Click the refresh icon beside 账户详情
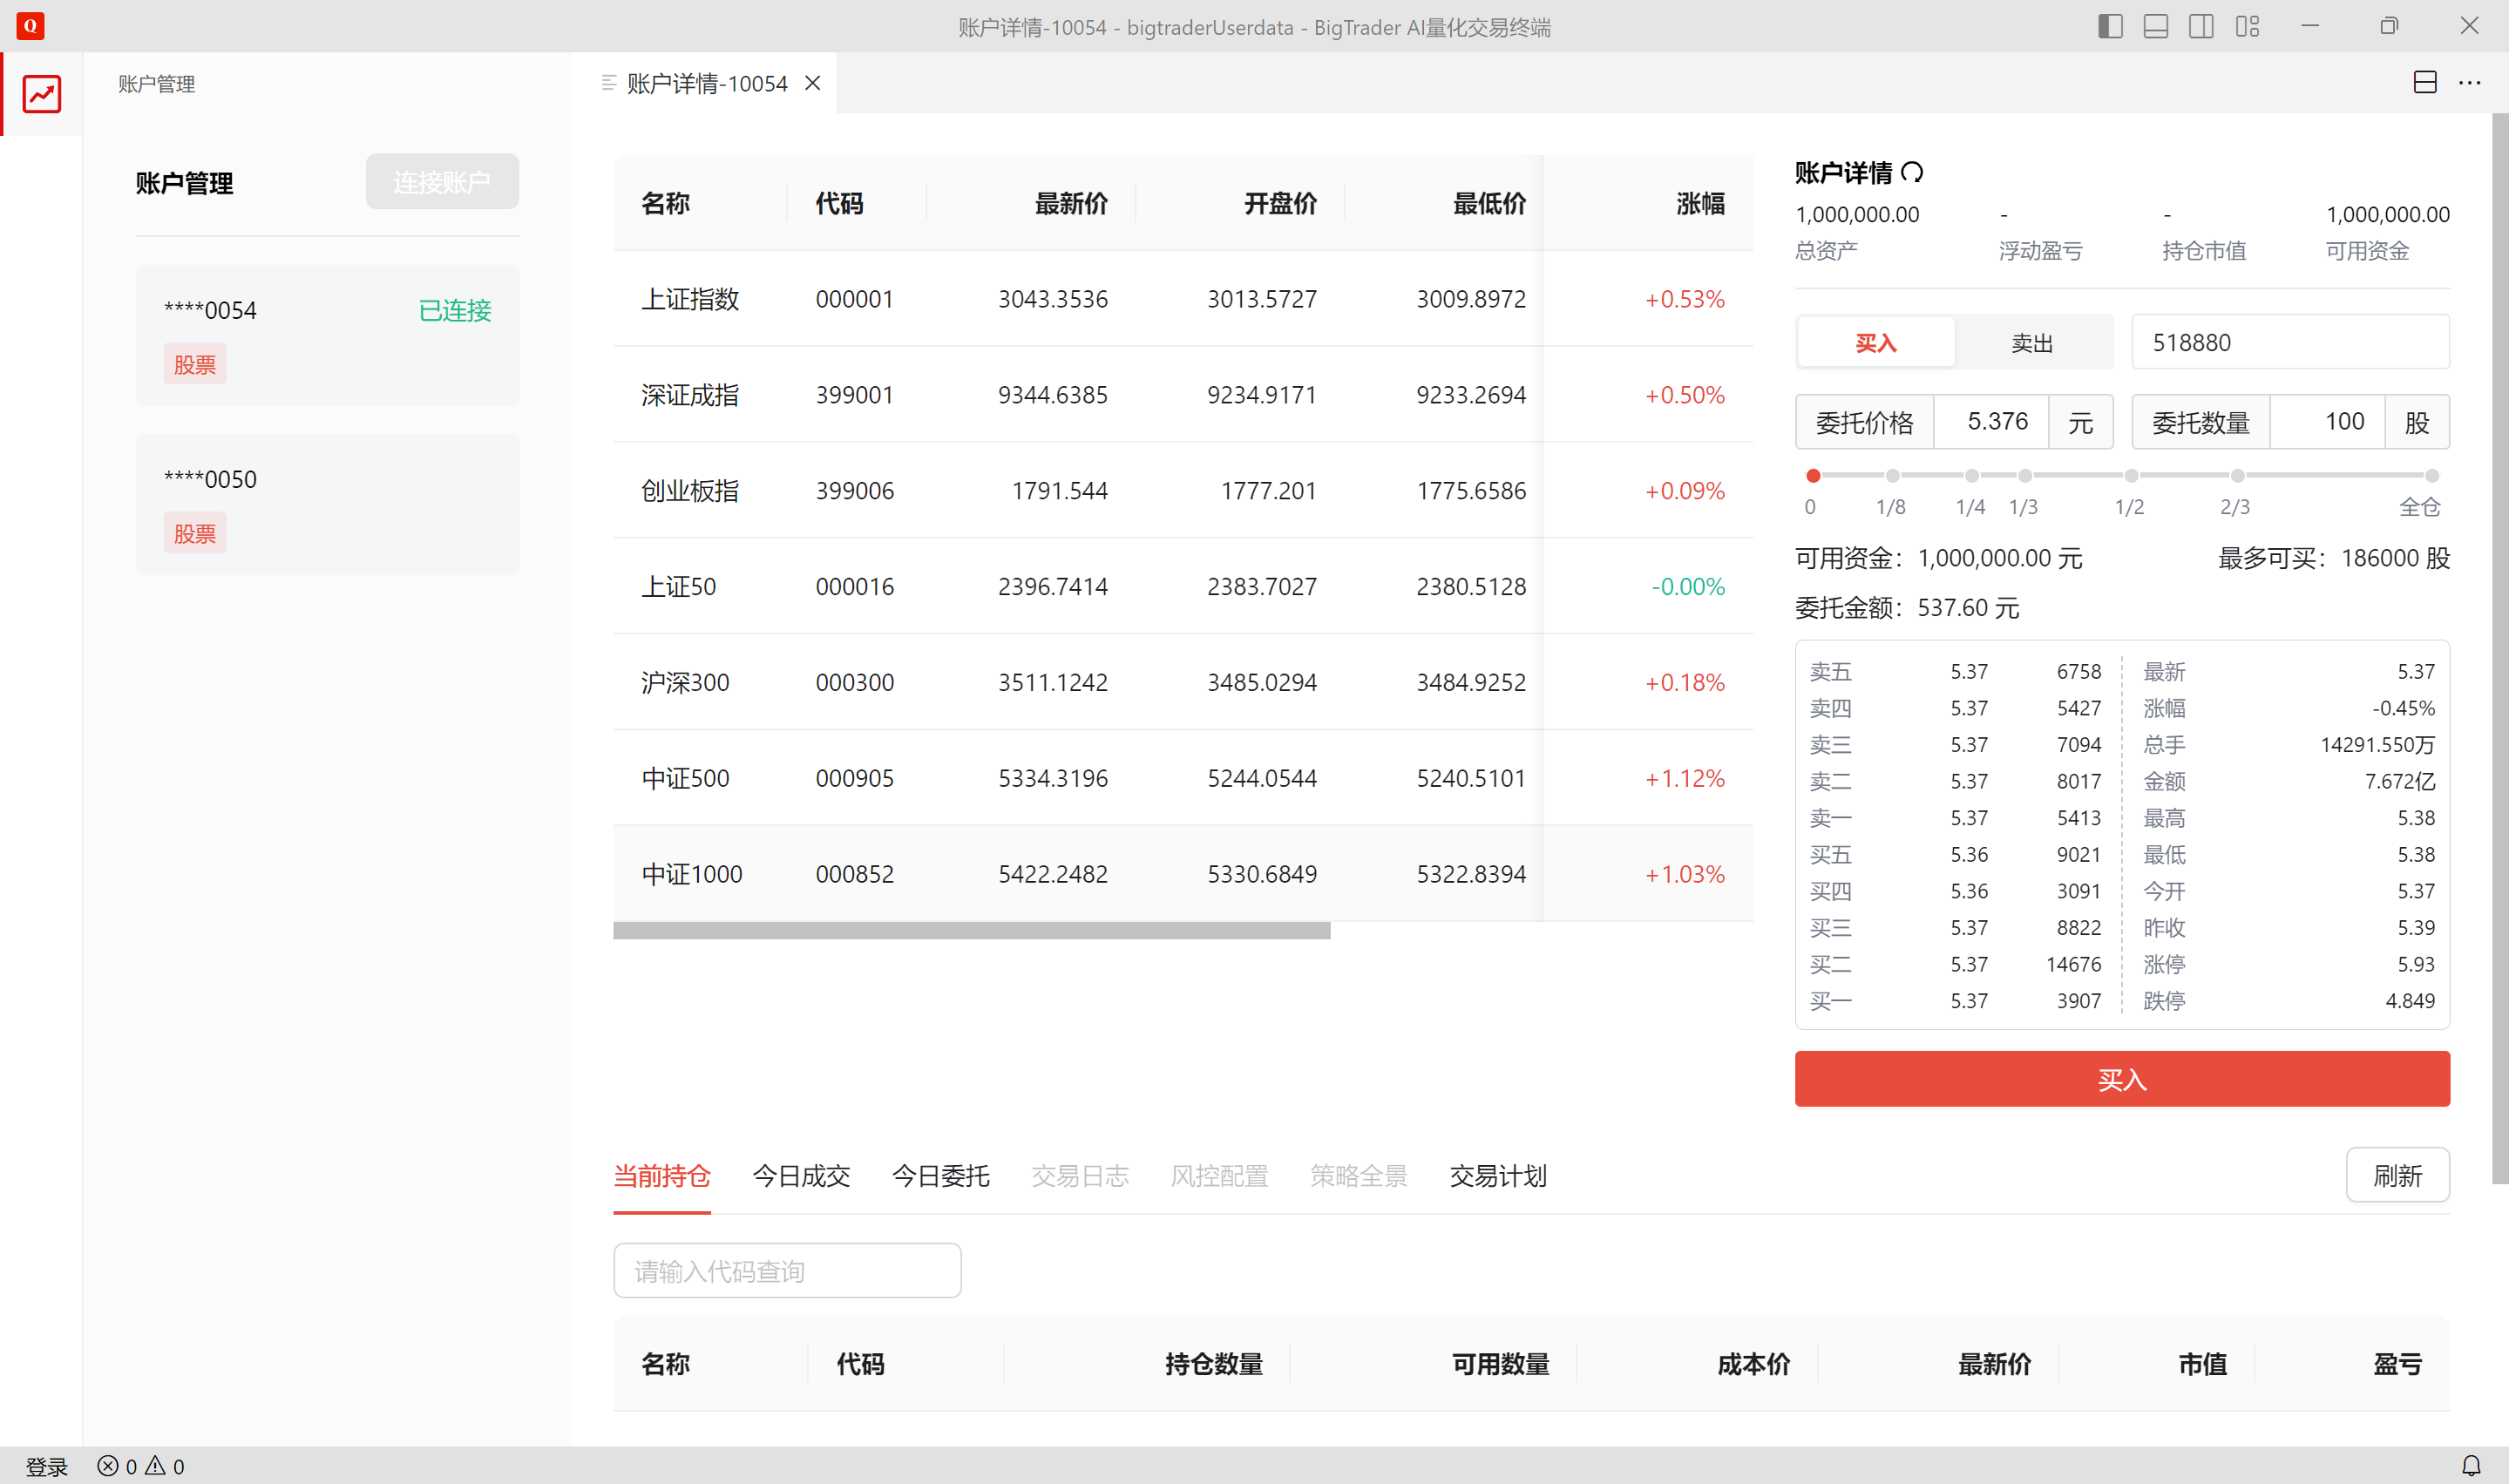The width and height of the screenshot is (2509, 1484). (1912, 172)
